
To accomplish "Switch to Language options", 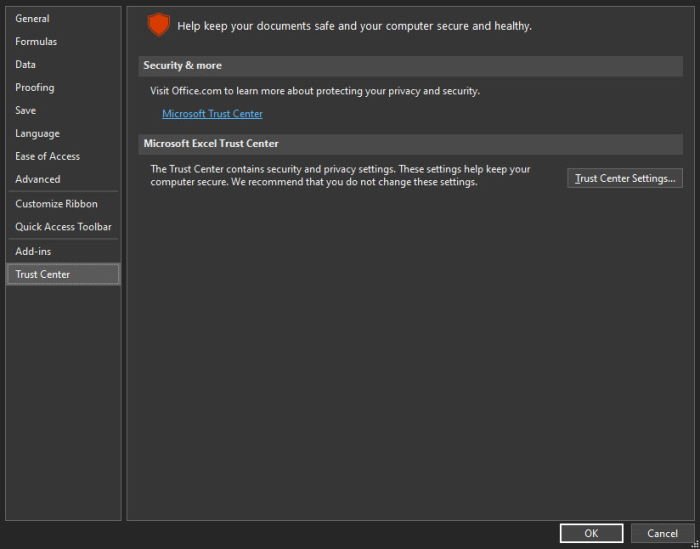I will click(x=38, y=134).
